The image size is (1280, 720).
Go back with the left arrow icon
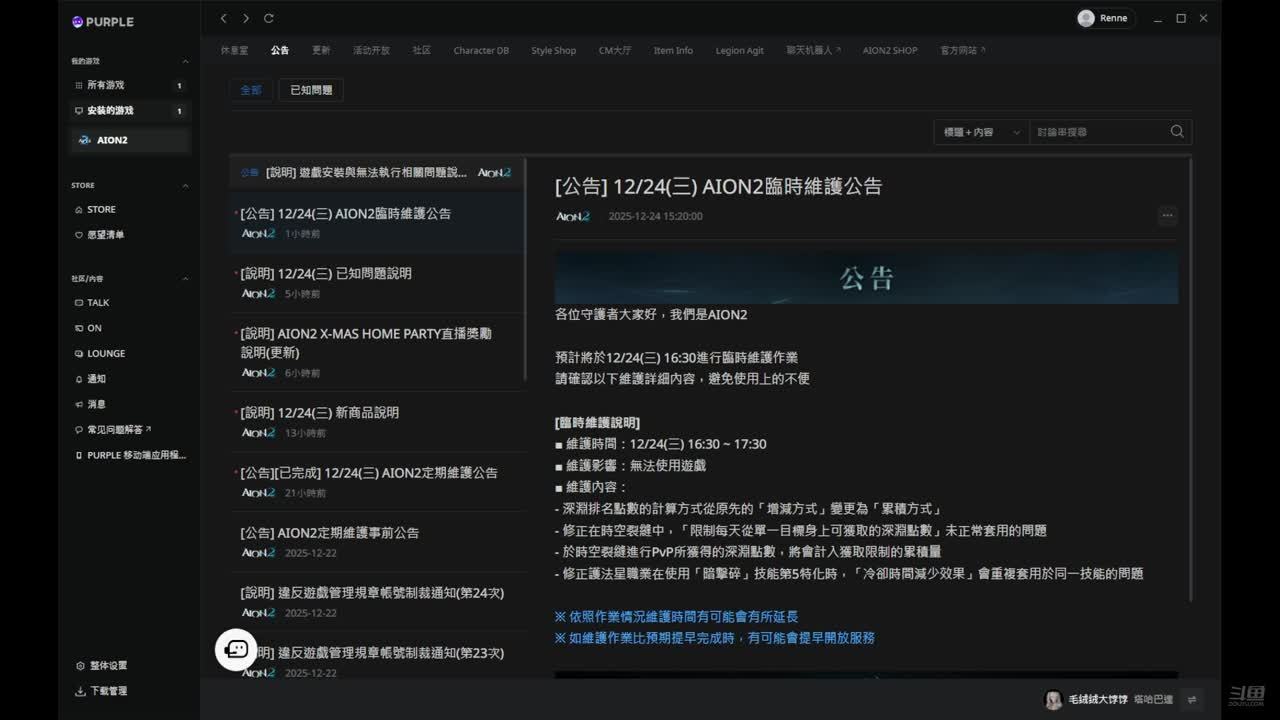[224, 18]
